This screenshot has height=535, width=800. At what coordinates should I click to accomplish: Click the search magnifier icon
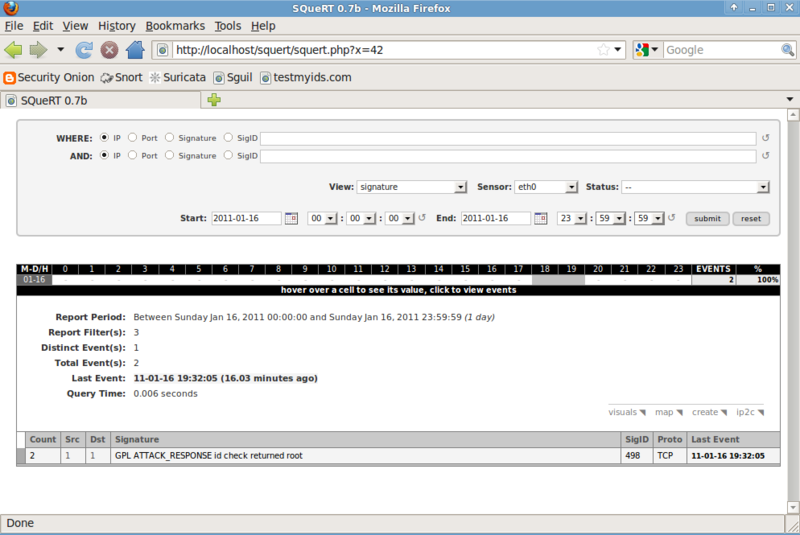[x=787, y=50]
